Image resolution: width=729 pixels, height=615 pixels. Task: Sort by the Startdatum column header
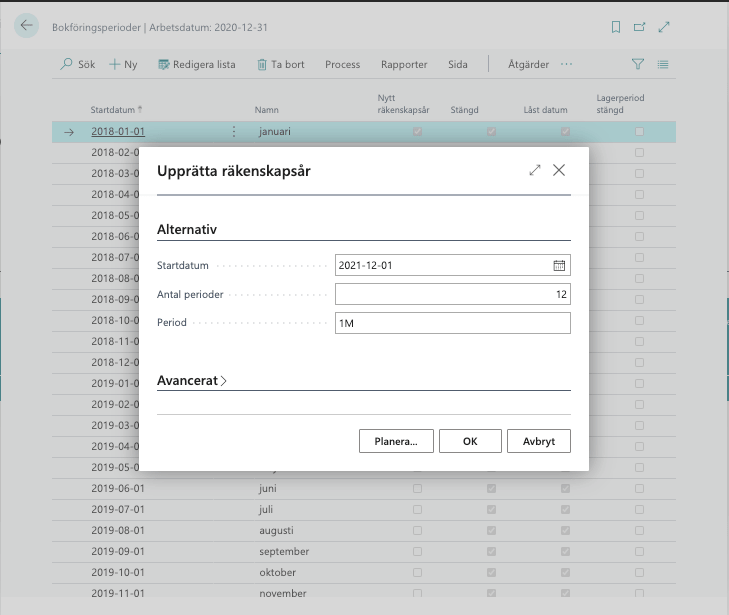116,110
